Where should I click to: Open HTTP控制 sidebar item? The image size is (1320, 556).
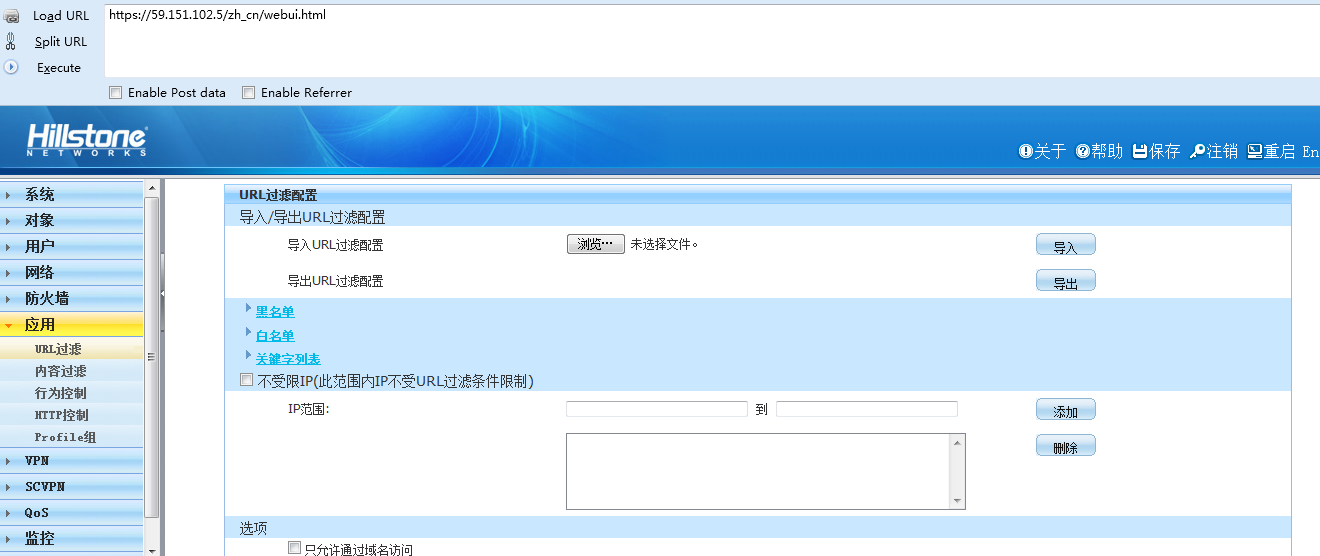click(x=72, y=415)
